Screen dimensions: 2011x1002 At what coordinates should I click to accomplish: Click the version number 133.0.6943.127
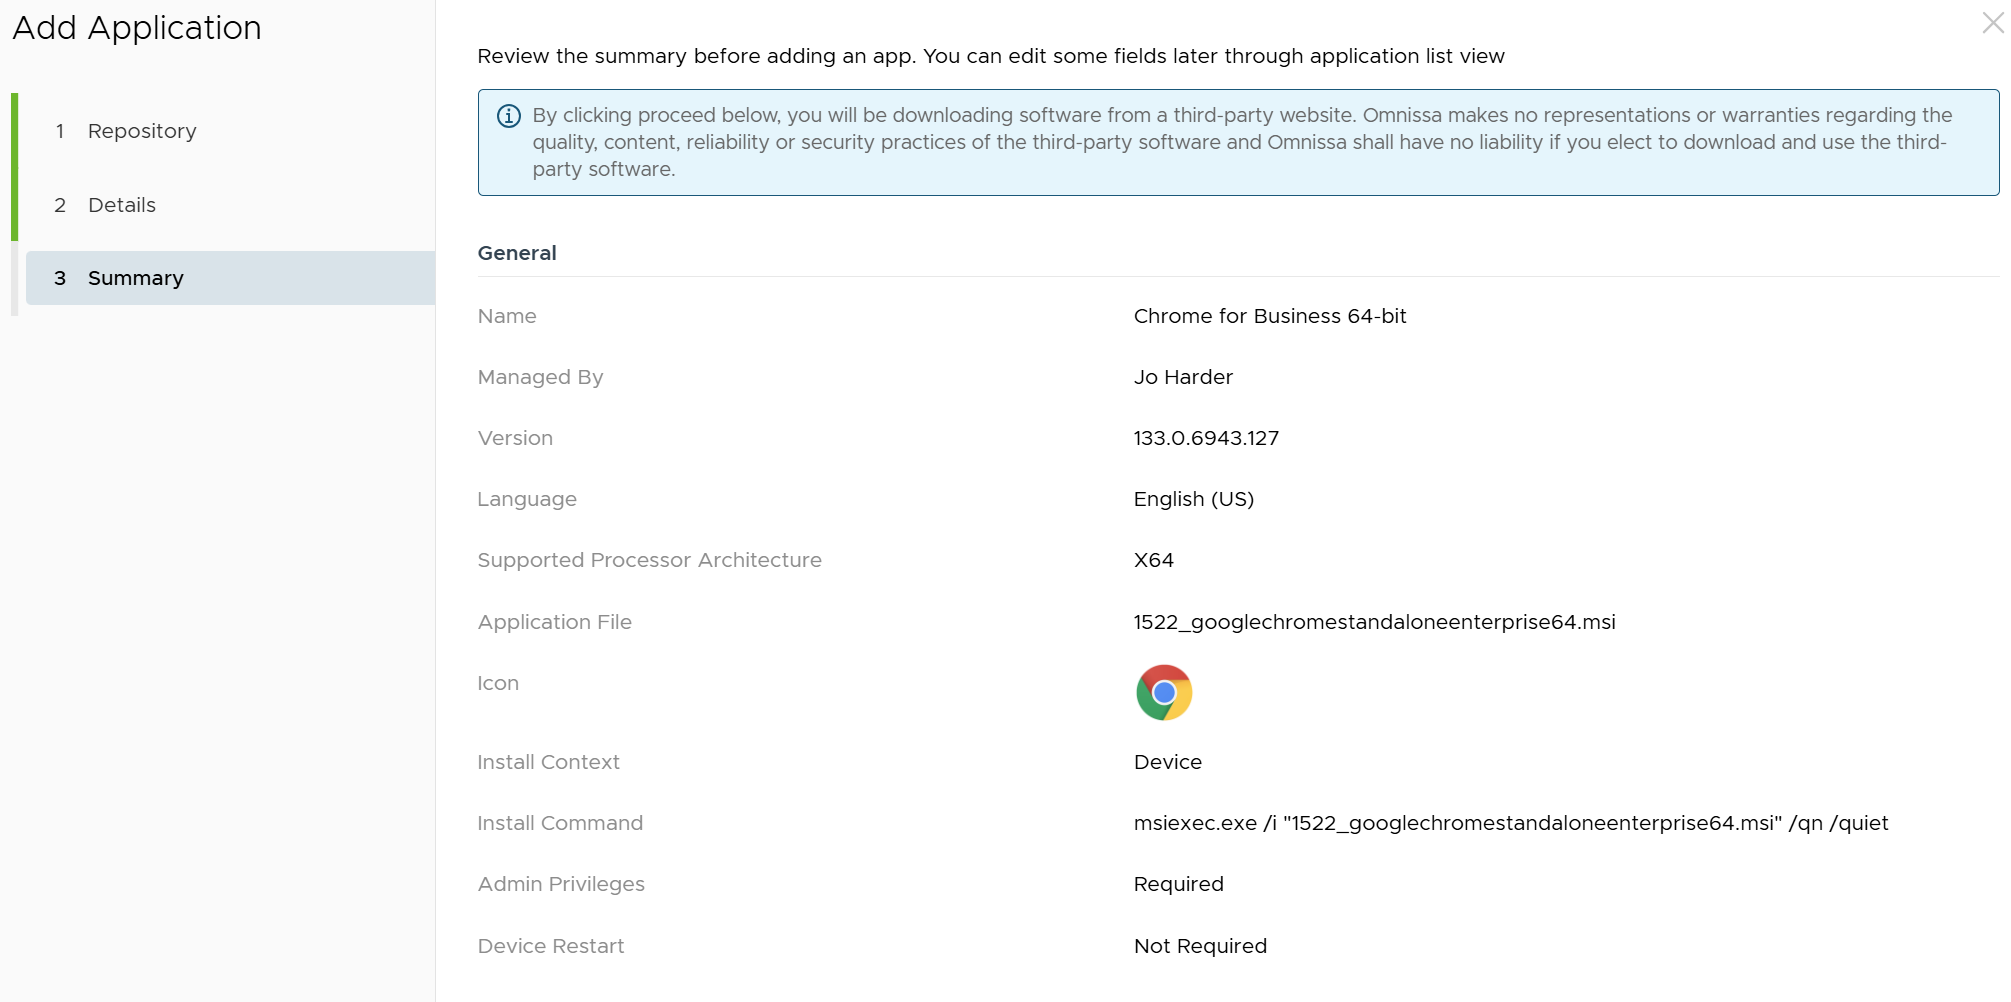1206,438
